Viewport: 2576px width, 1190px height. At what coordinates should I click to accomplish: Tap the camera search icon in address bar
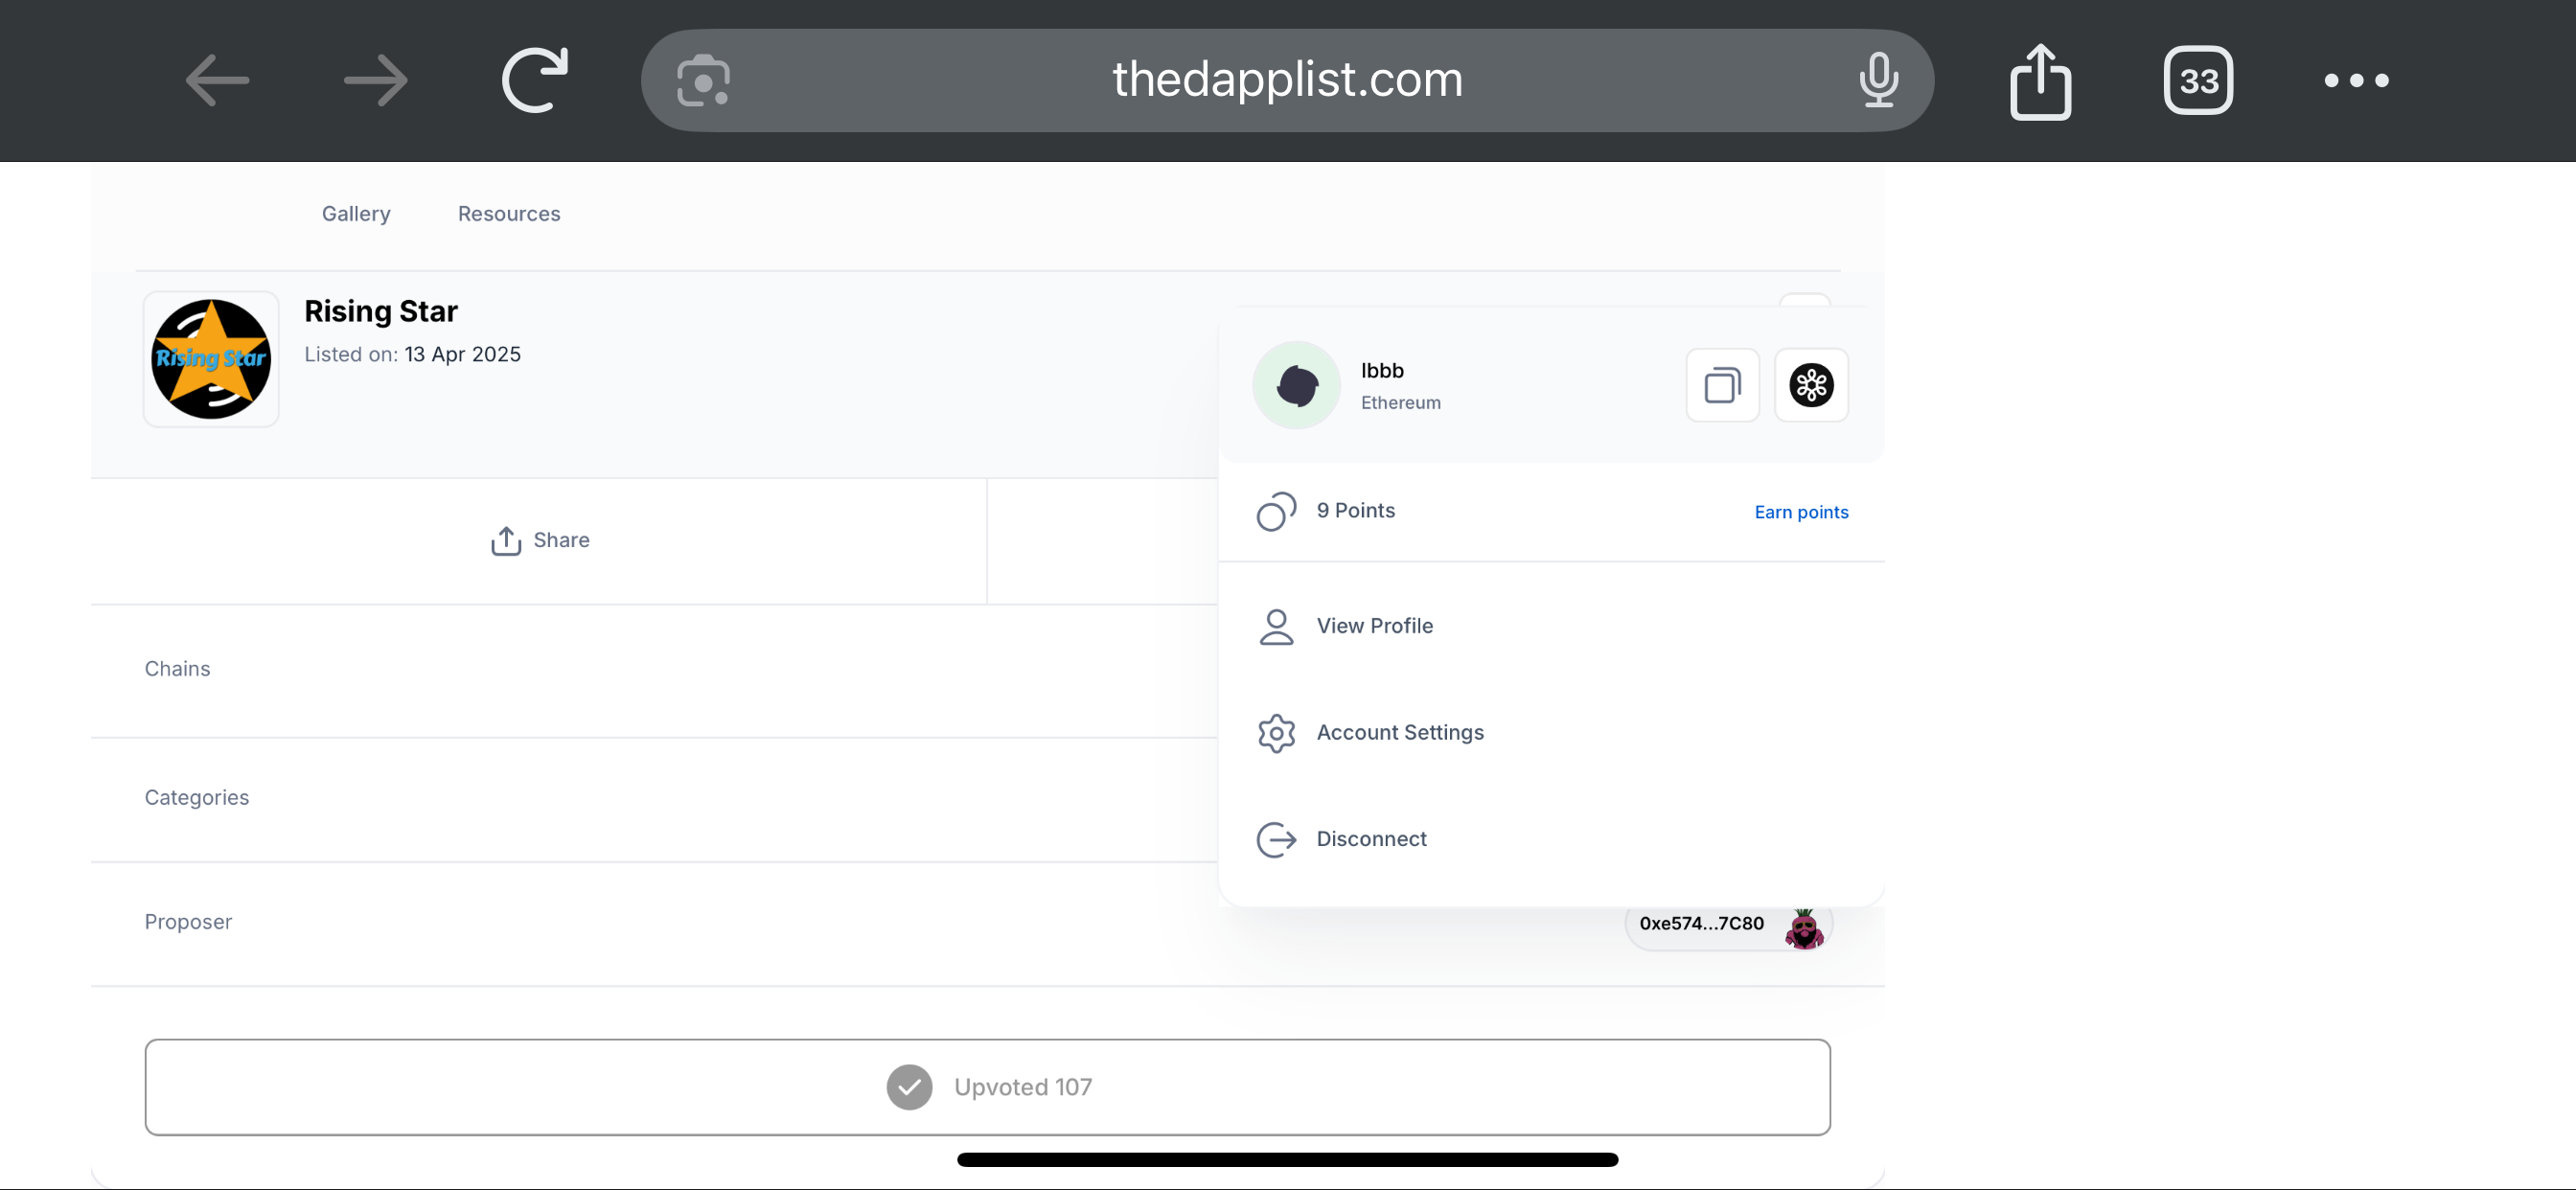tap(703, 80)
